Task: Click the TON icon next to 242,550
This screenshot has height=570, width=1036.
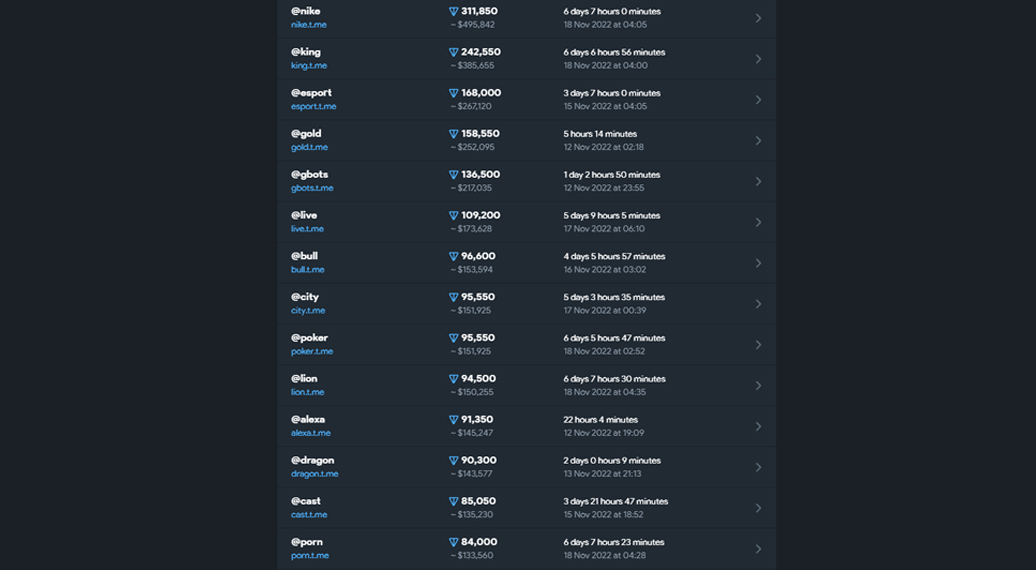Action: pos(453,53)
